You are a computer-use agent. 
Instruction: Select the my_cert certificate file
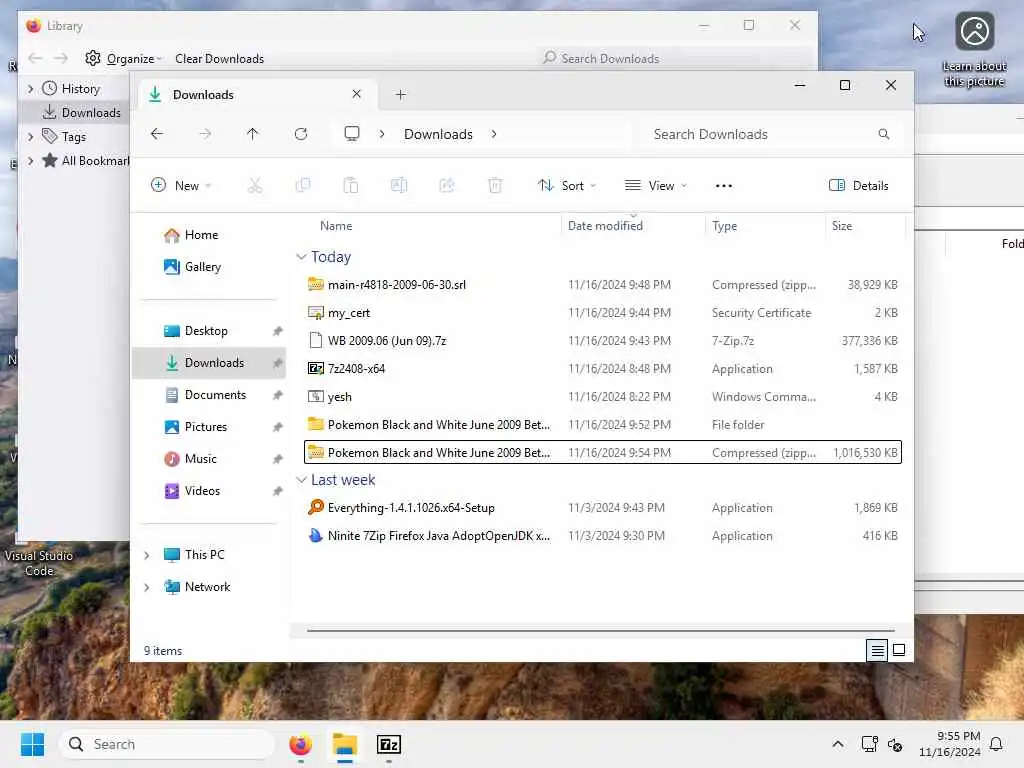(602, 313)
